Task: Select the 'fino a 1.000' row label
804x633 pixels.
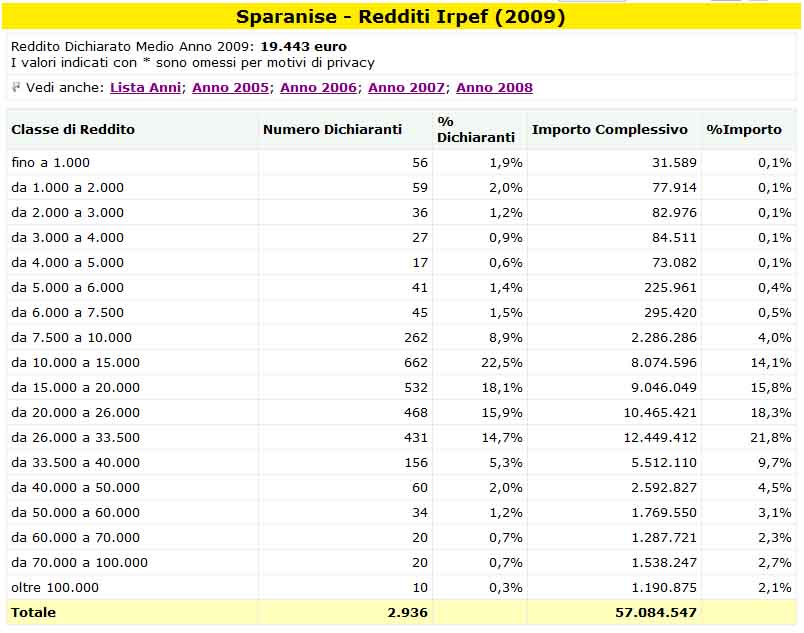Action: (x=50, y=162)
